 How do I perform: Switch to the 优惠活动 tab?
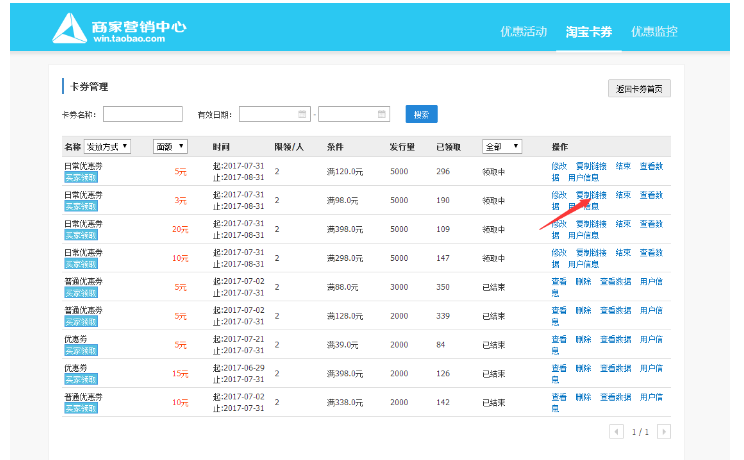pos(523,31)
